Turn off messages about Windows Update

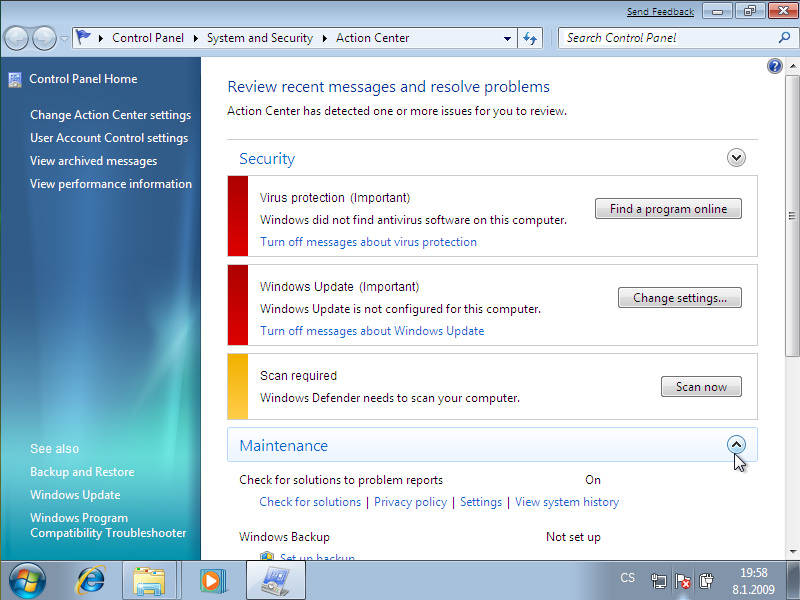(x=372, y=331)
